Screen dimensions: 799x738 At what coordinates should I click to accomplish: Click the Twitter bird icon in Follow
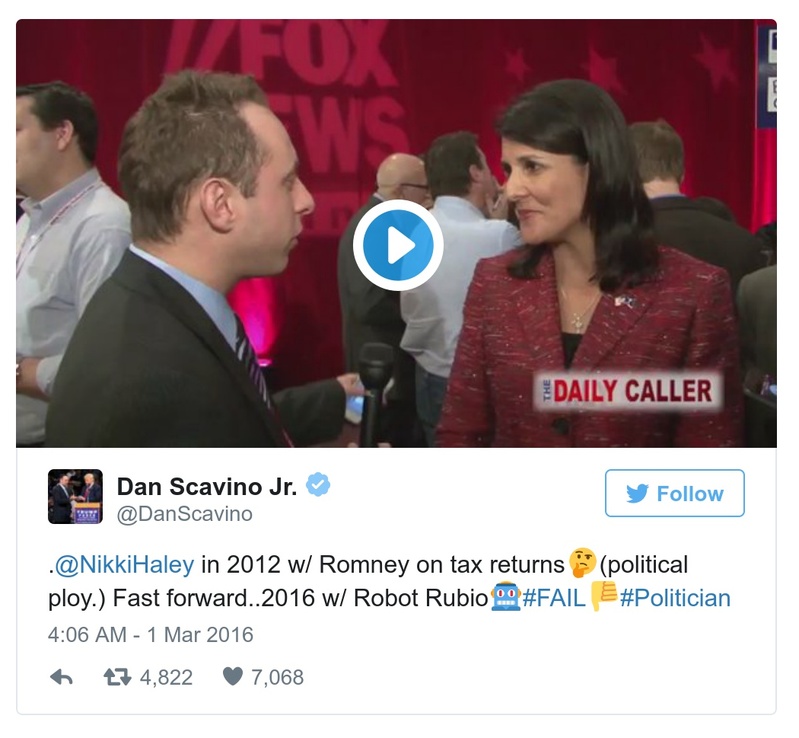click(637, 493)
